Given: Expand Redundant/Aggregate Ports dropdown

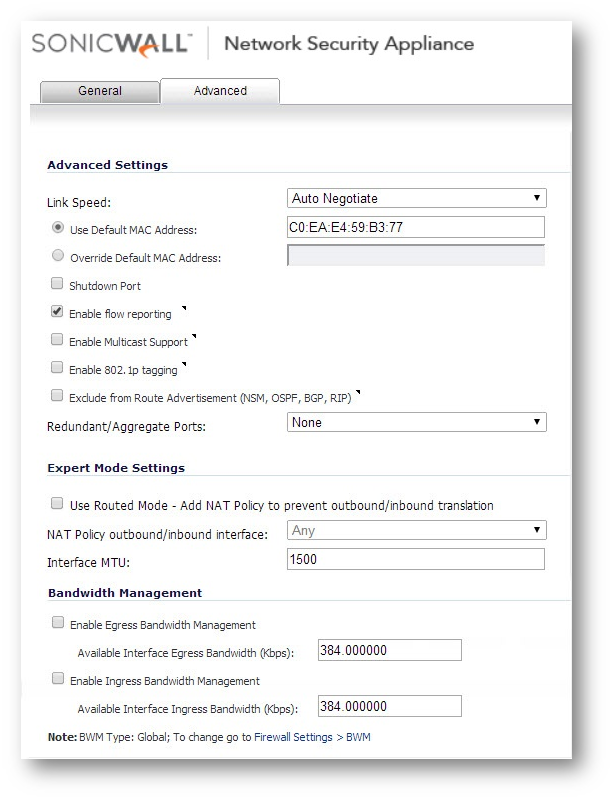Looking at the screenshot, I should tap(416, 422).
